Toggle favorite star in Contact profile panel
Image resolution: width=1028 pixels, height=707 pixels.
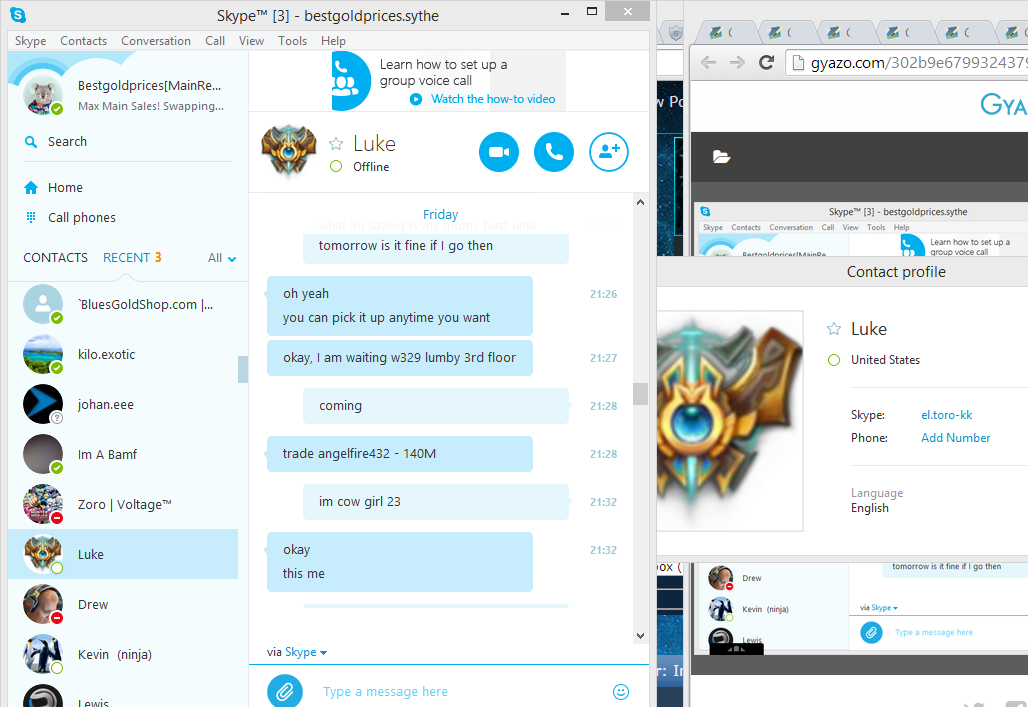(x=834, y=329)
